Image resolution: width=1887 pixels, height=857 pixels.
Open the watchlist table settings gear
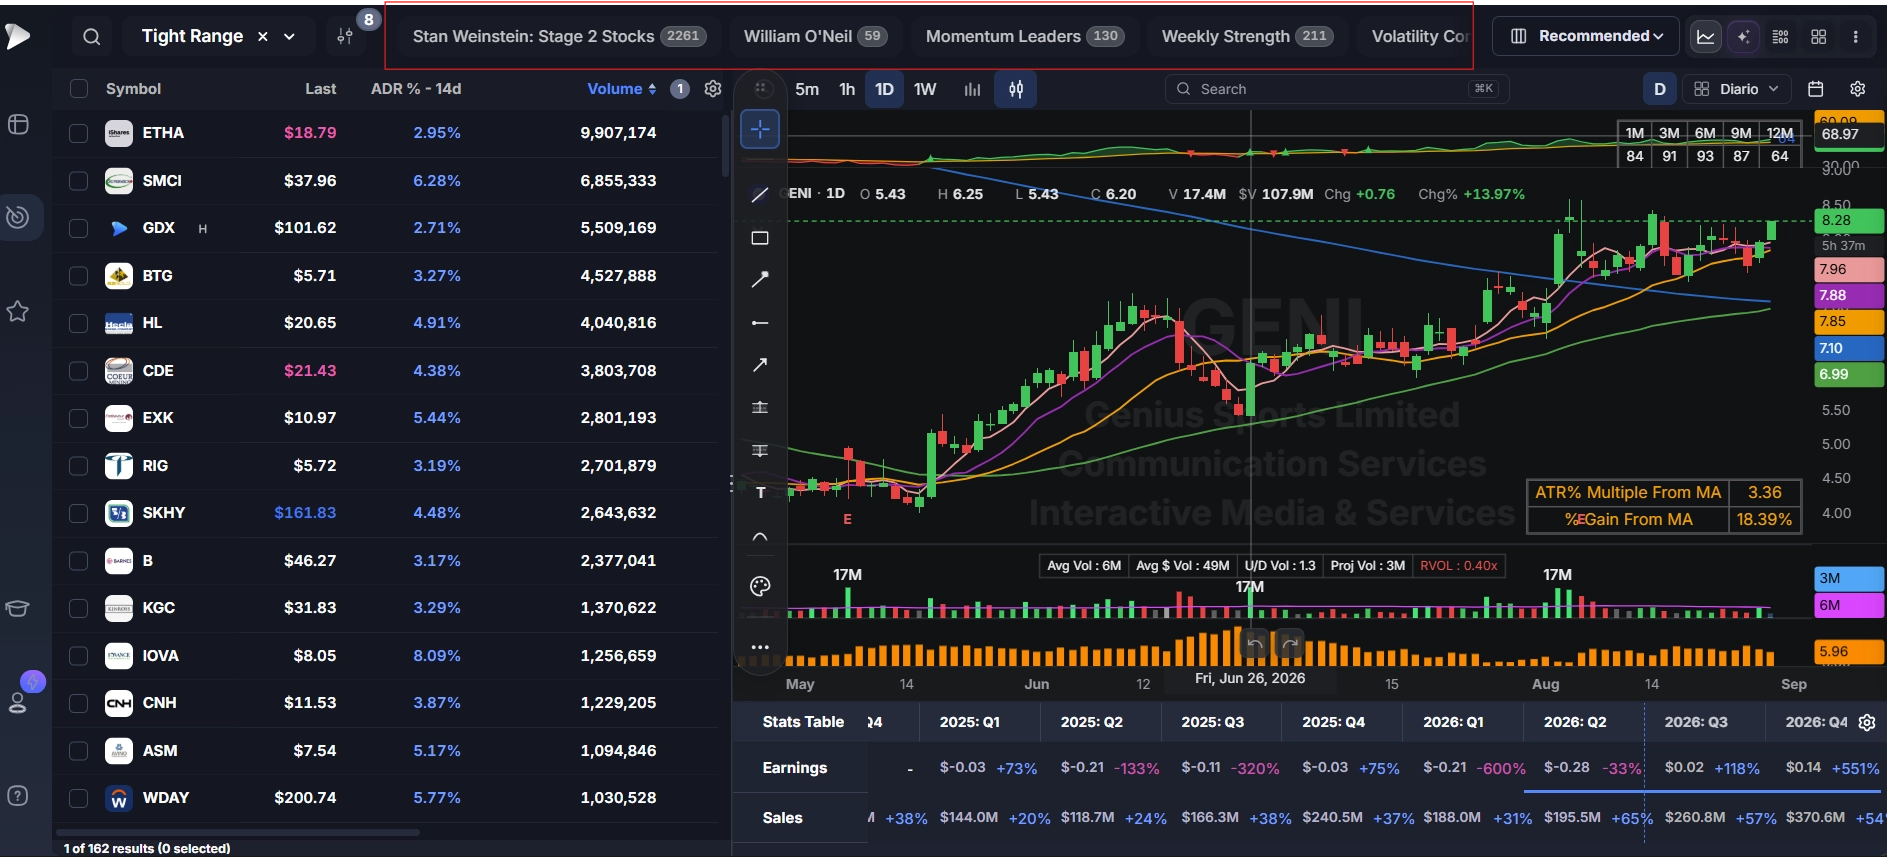[x=713, y=89]
